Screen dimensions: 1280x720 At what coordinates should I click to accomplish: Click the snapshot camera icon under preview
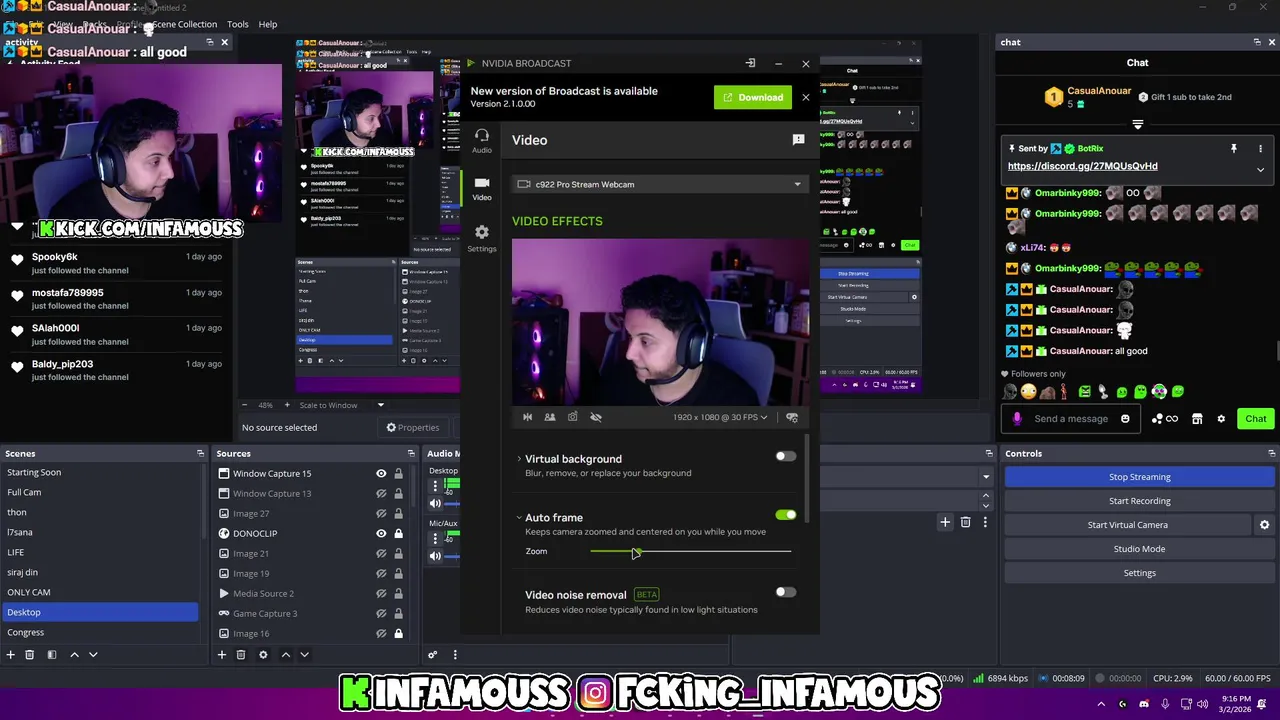pyautogui.click(x=573, y=417)
